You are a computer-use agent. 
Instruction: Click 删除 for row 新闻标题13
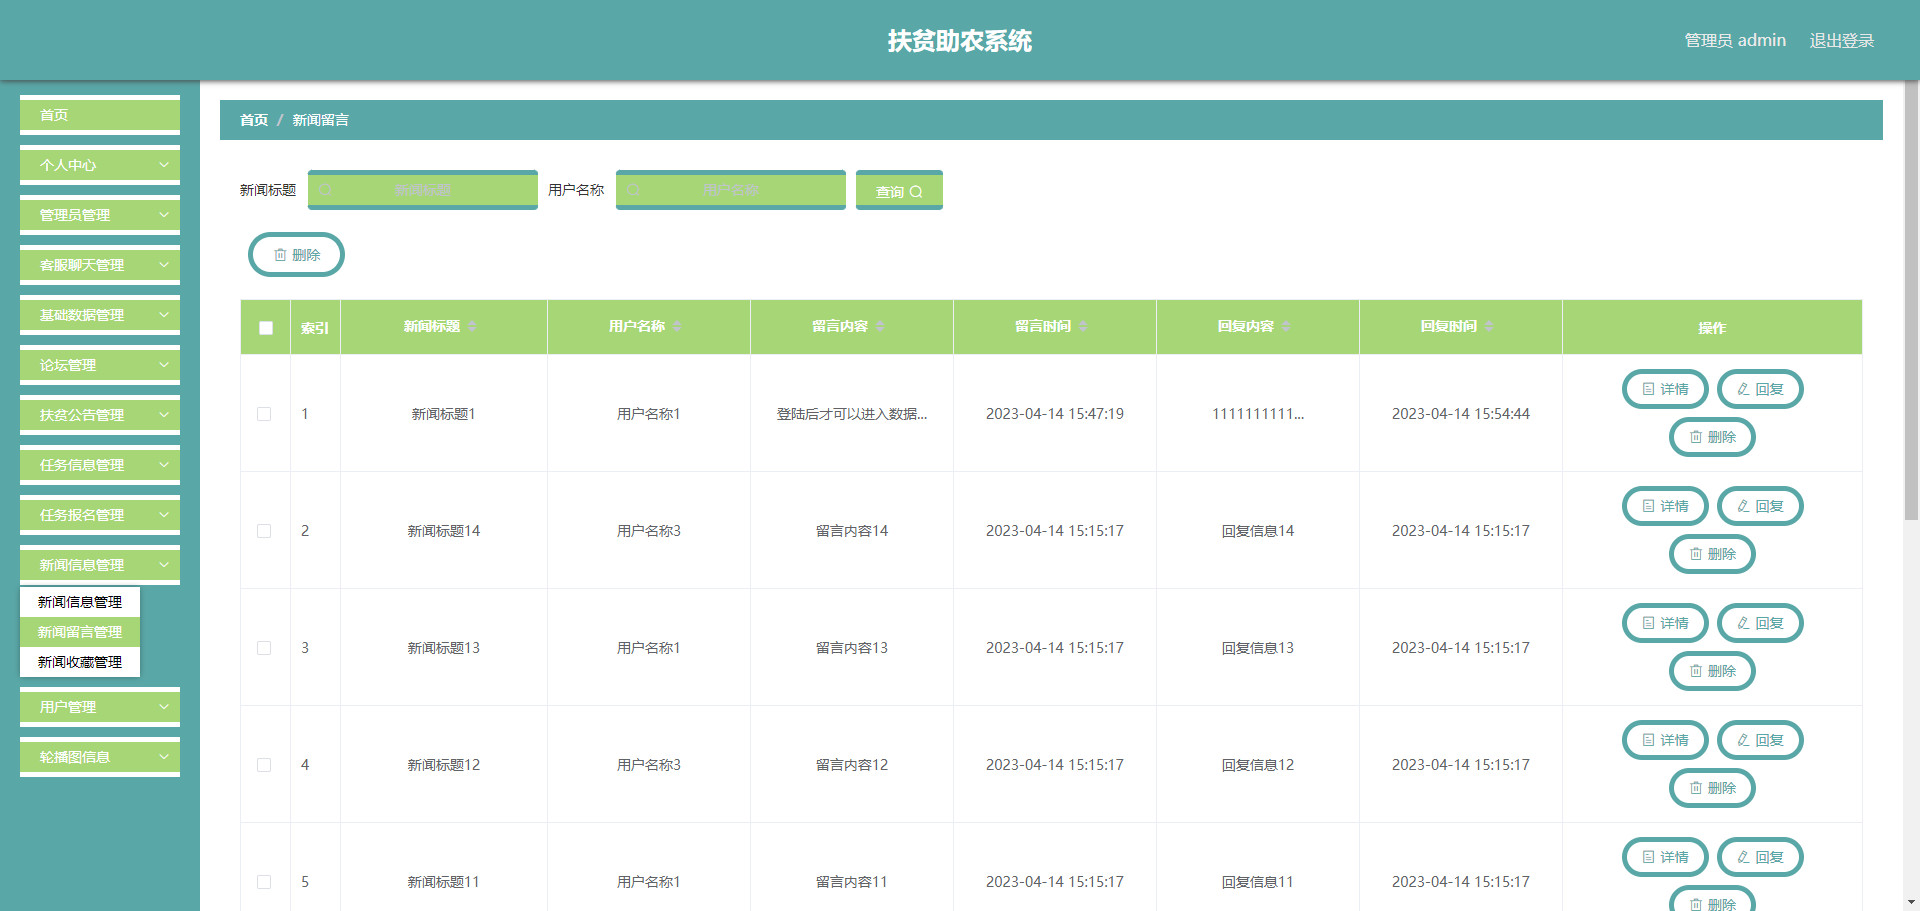click(x=1712, y=671)
